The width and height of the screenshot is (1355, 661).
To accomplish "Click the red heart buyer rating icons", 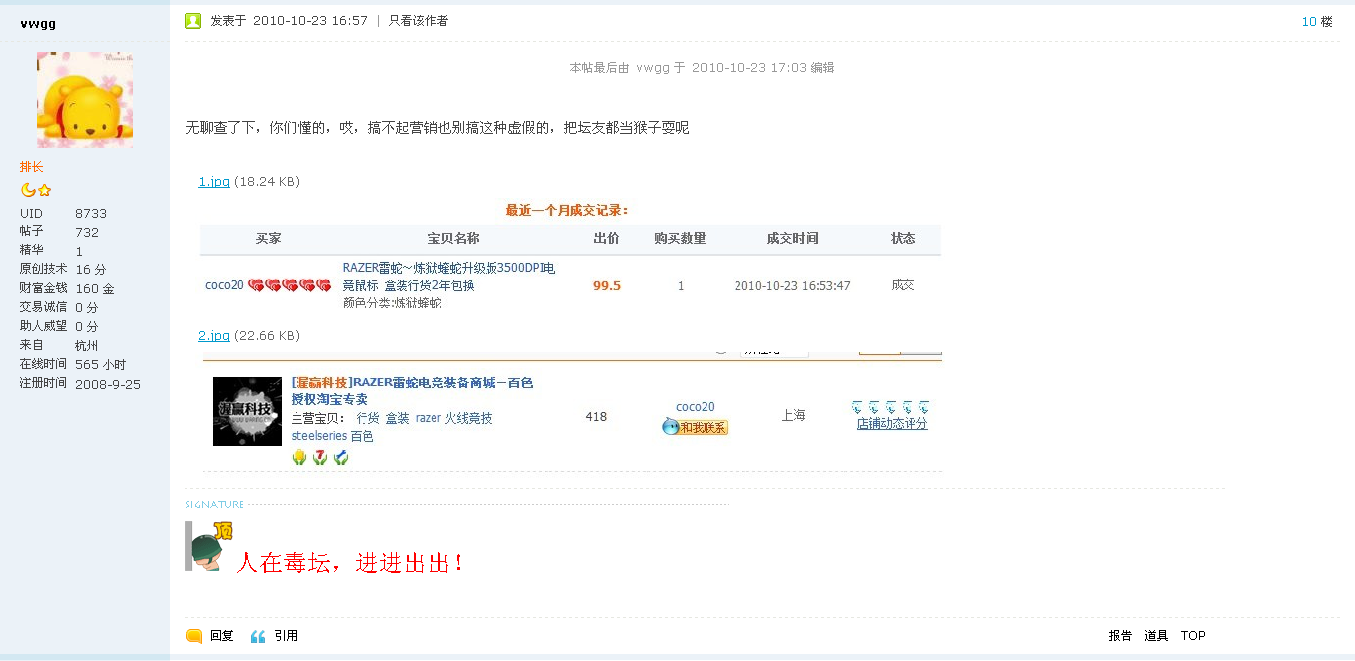I will [x=289, y=285].
